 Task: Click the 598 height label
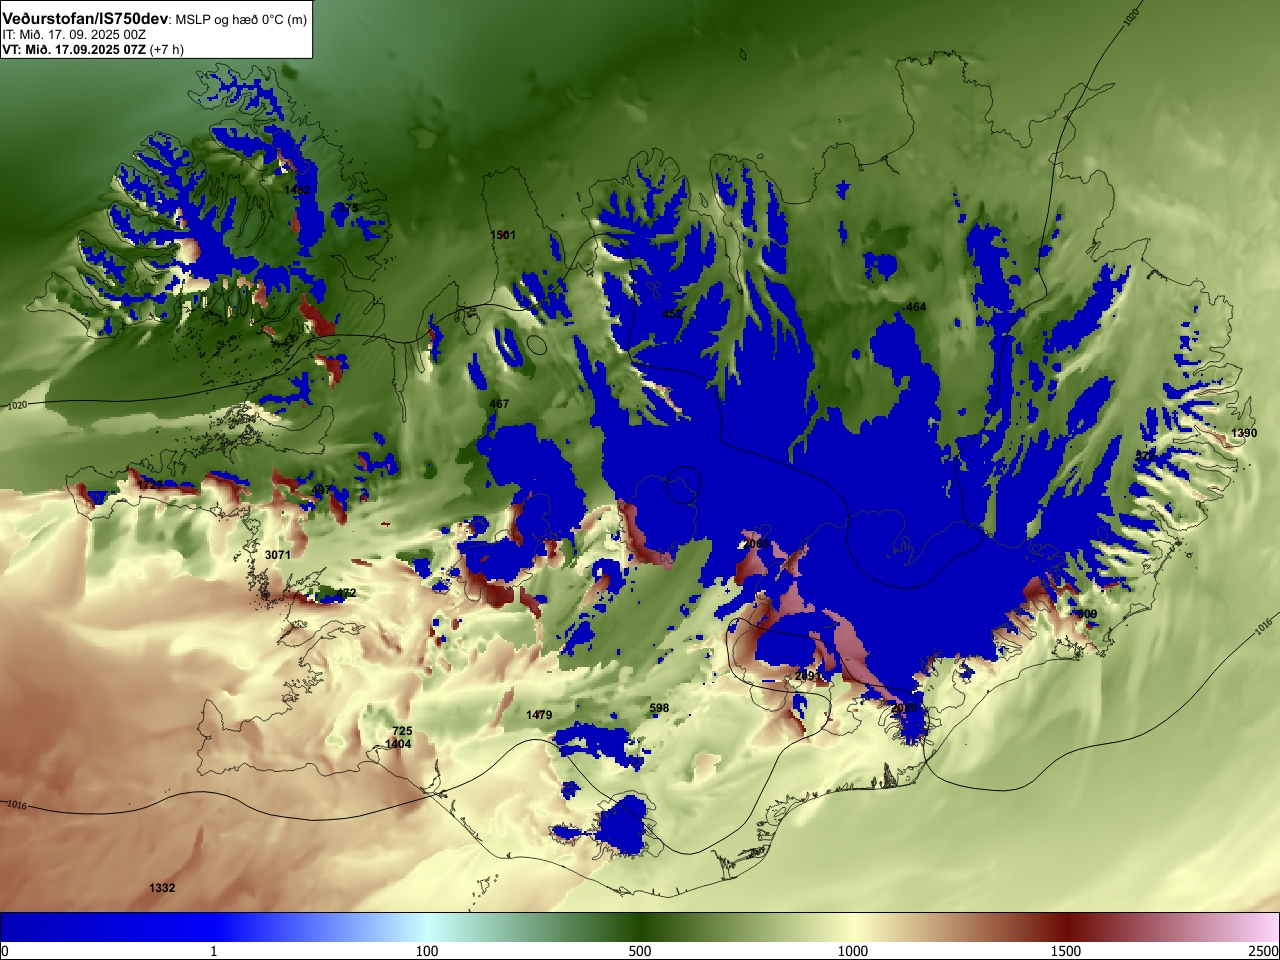[x=659, y=708]
